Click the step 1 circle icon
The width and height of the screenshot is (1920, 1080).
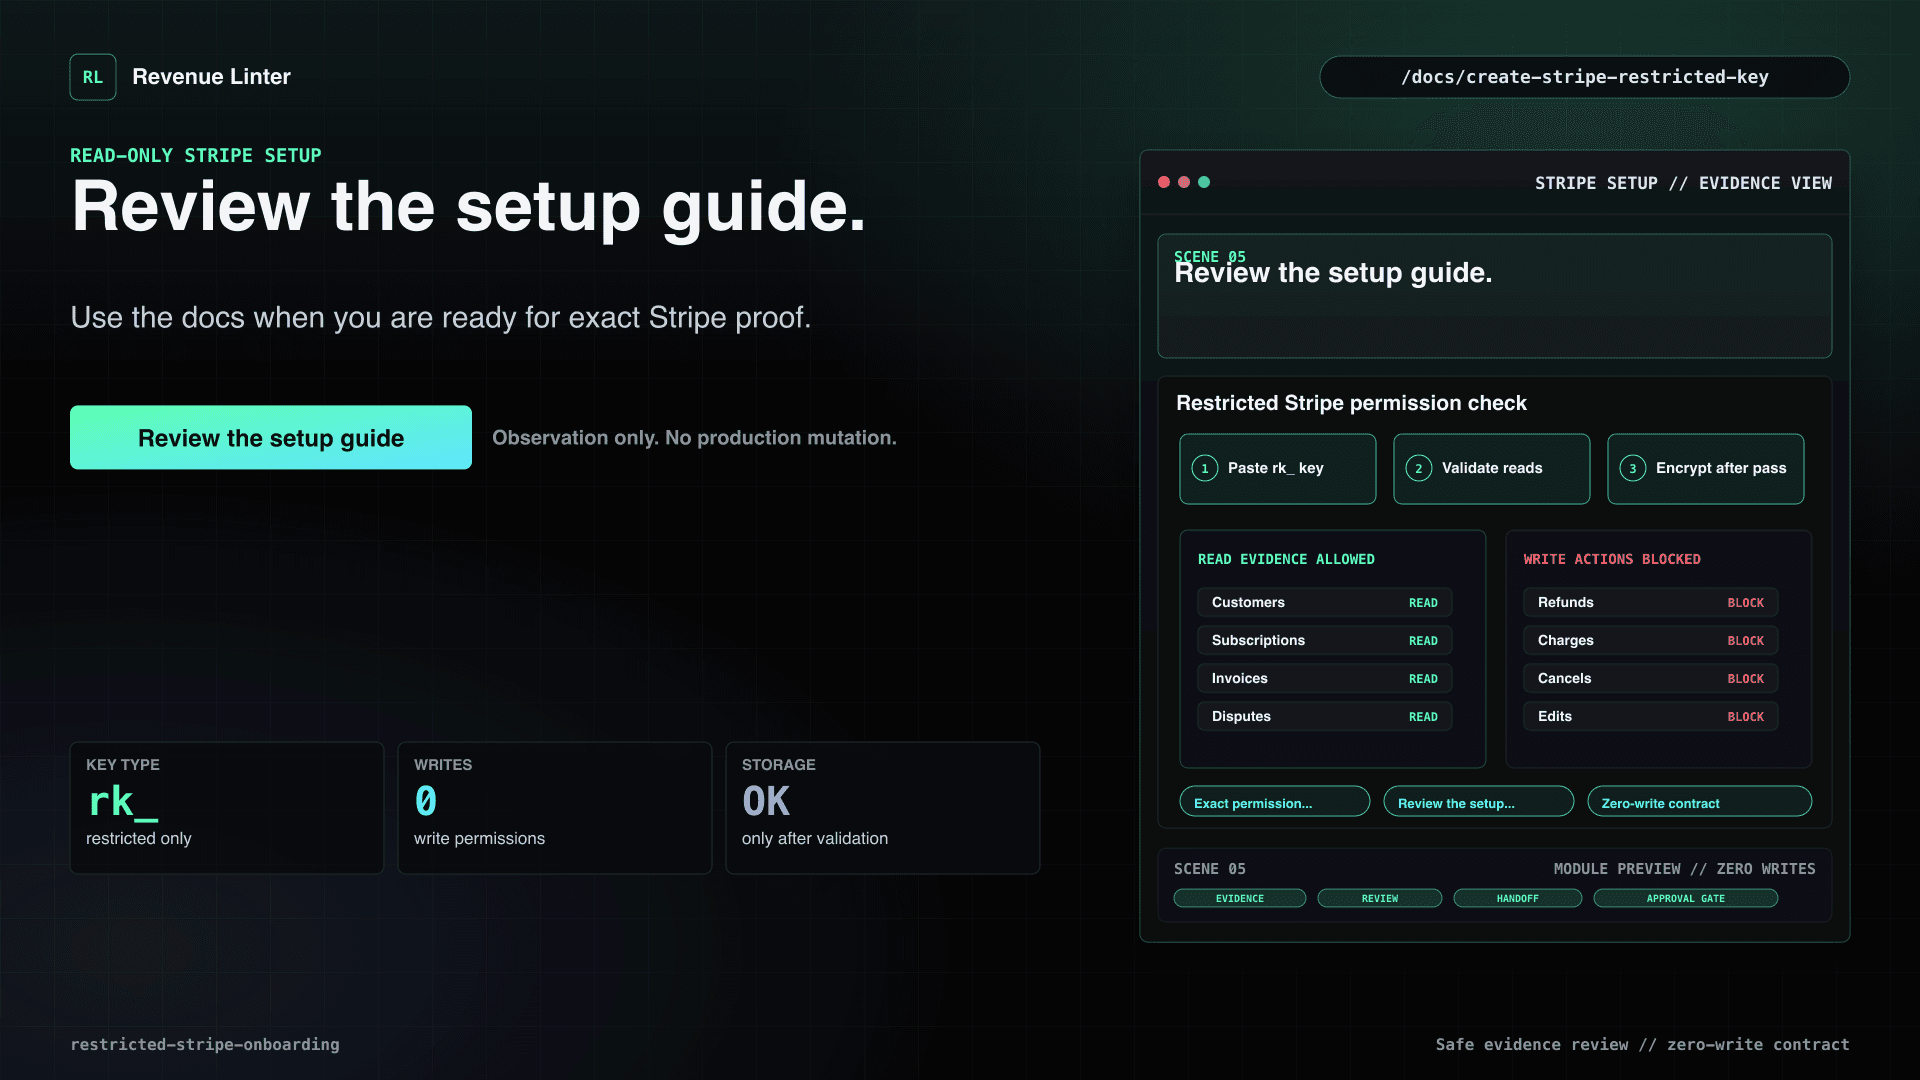(1205, 468)
